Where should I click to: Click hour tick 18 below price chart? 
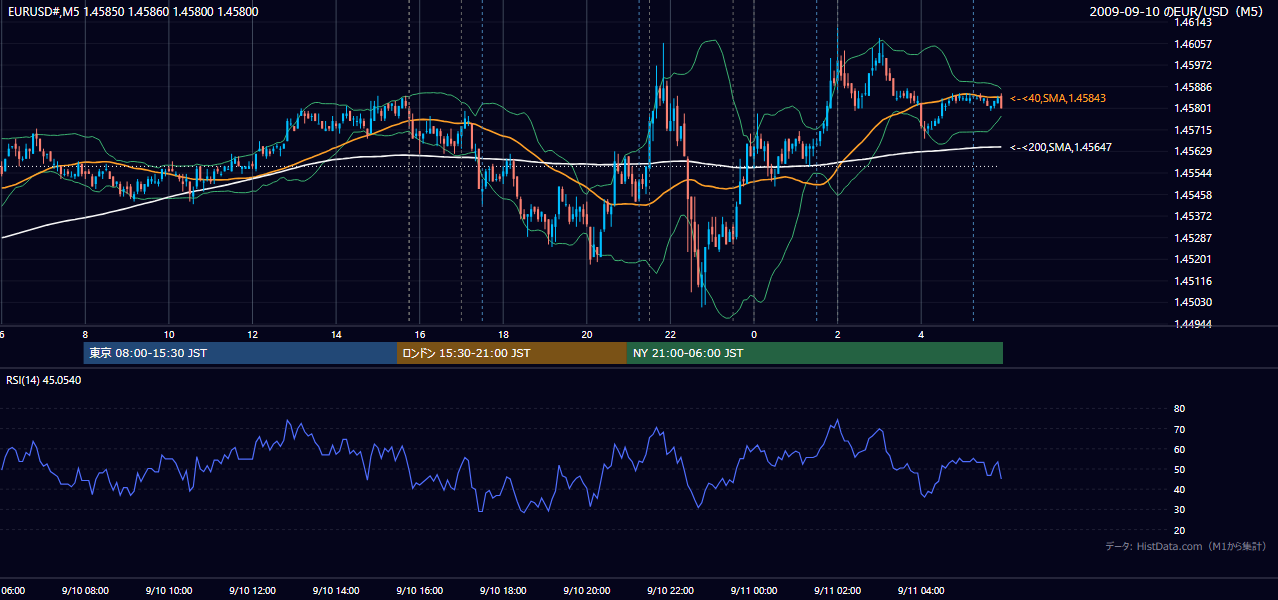504,335
